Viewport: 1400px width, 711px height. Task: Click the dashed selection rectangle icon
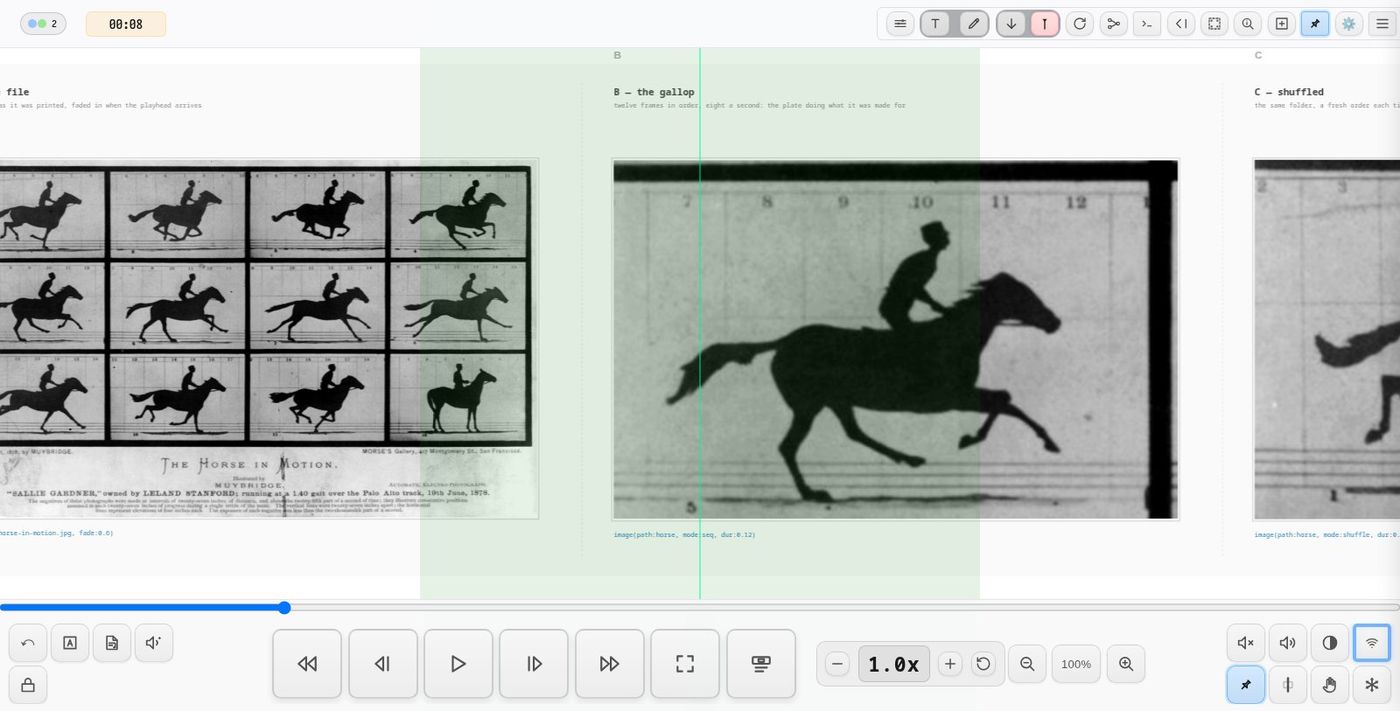[1214, 24]
